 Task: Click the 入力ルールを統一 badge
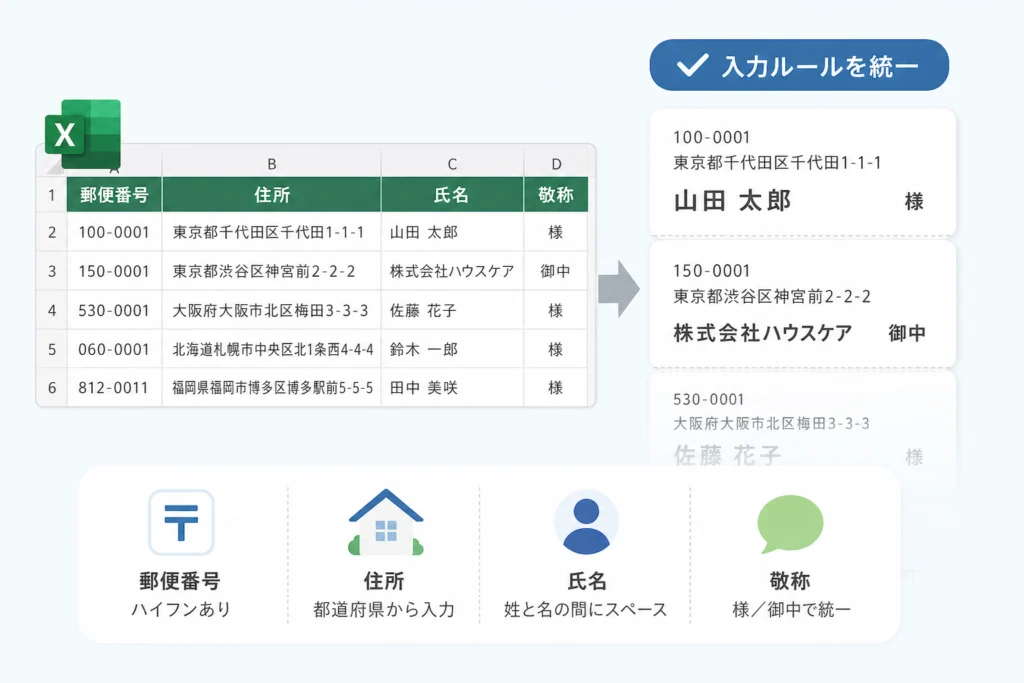point(799,65)
